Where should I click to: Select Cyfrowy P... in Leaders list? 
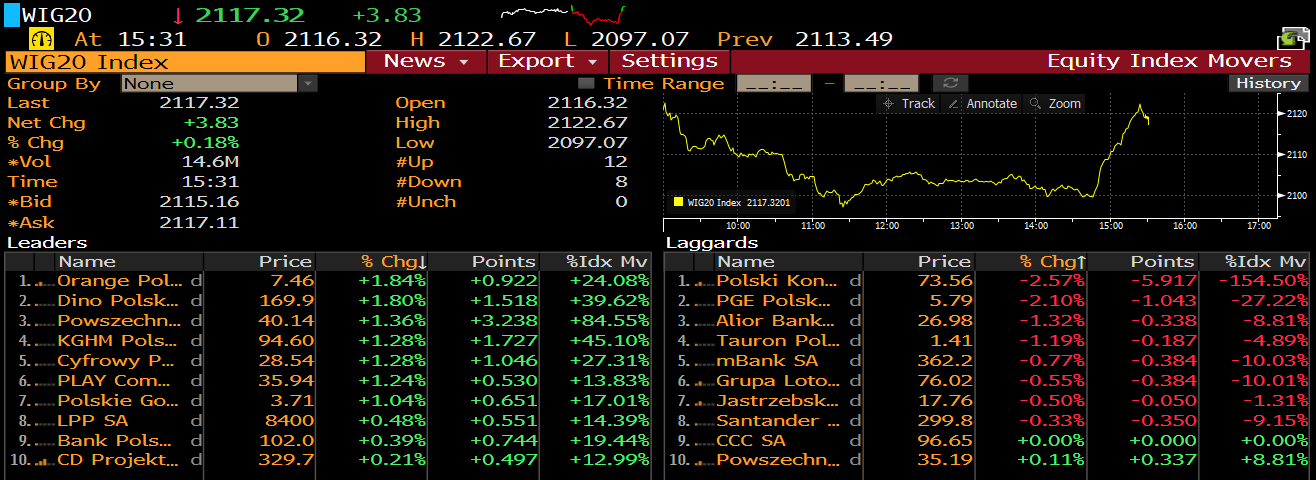(117, 361)
